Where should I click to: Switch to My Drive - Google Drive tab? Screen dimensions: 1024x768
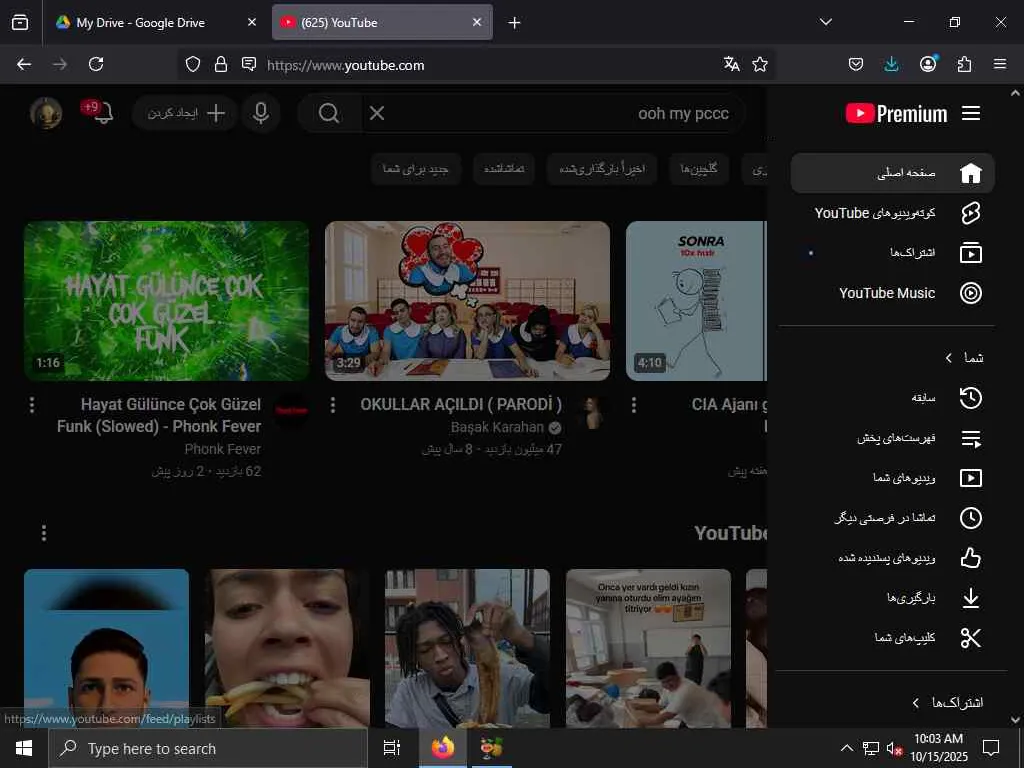pos(140,22)
